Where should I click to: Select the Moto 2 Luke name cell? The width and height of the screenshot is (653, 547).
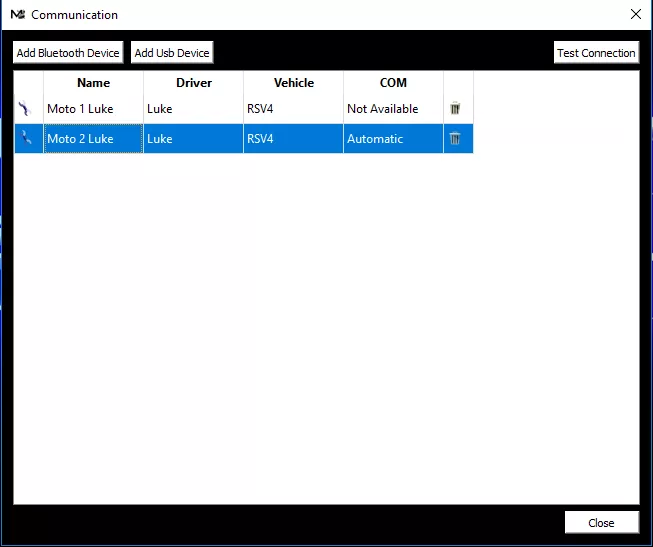[x=93, y=138]
